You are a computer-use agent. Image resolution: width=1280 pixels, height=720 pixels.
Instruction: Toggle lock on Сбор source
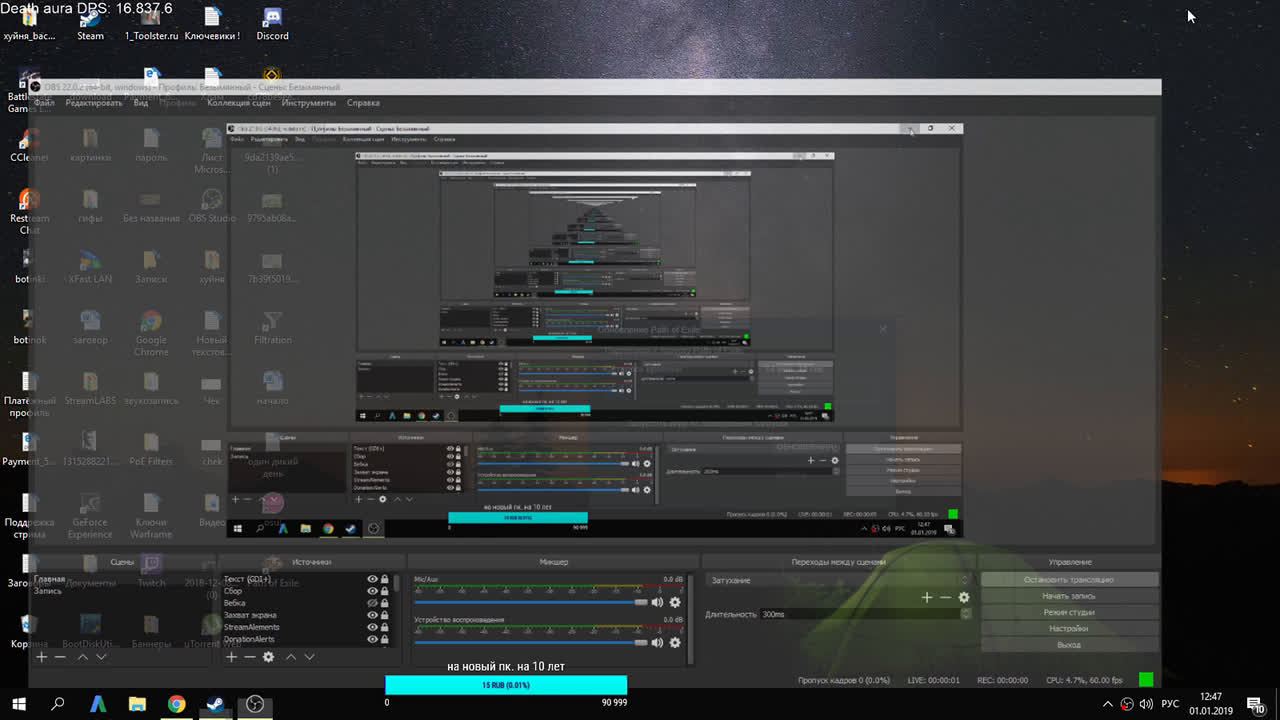[385, 591]
